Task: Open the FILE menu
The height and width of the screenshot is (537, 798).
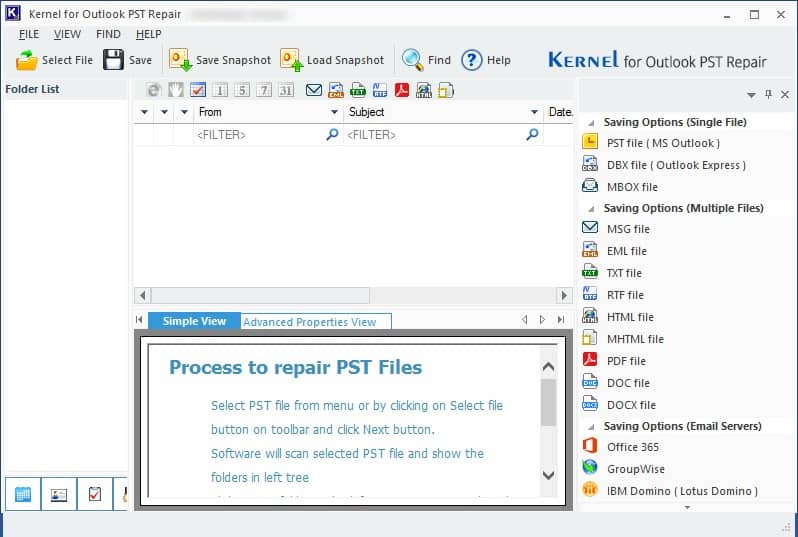Action: 29,34
